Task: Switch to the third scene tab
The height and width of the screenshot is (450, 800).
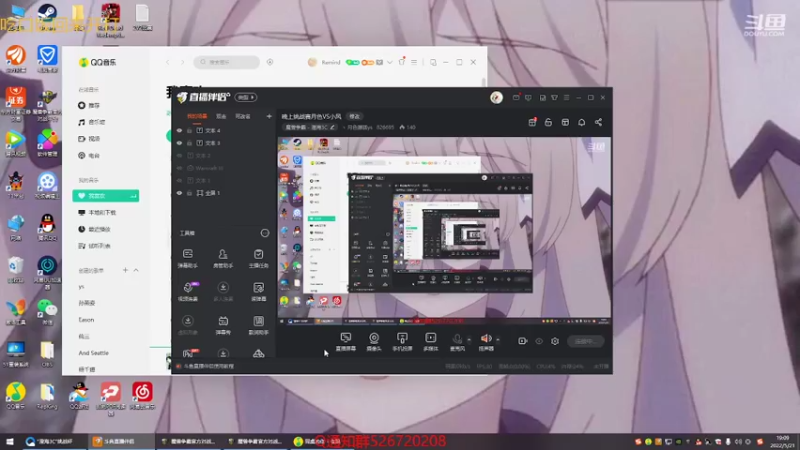Action: pos(243,116)
